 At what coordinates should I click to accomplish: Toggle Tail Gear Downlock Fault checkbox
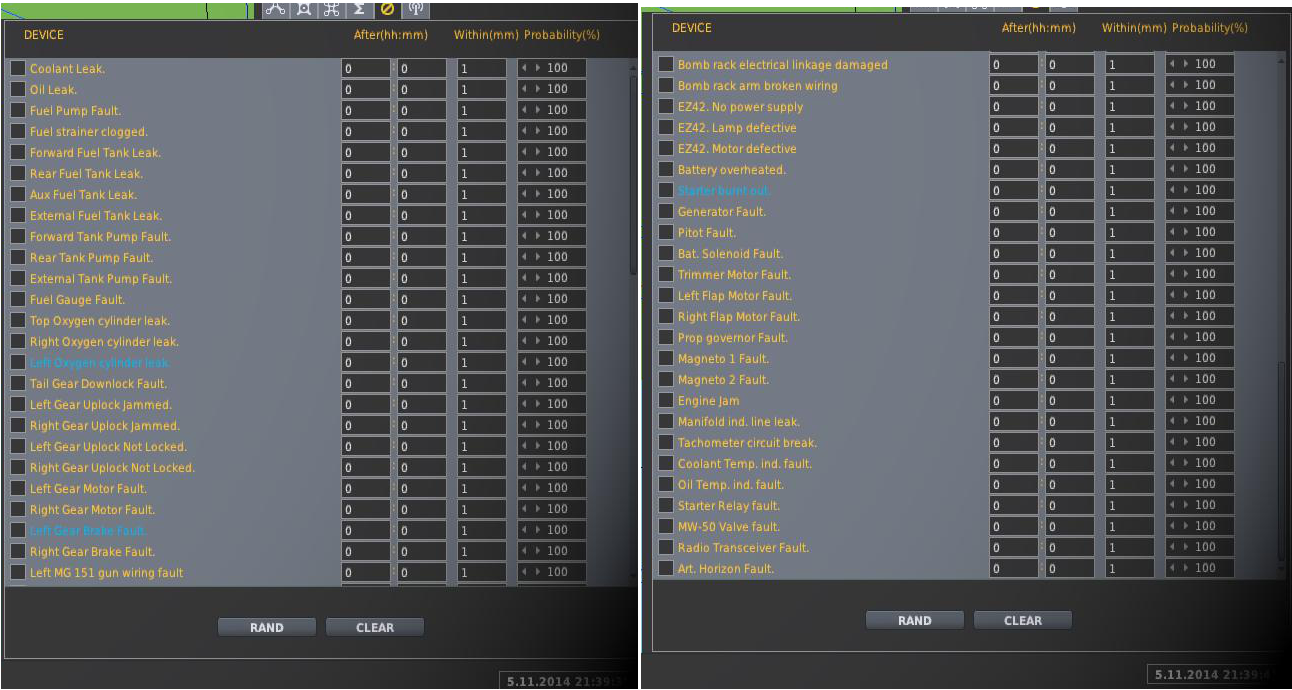click(18, 383)
